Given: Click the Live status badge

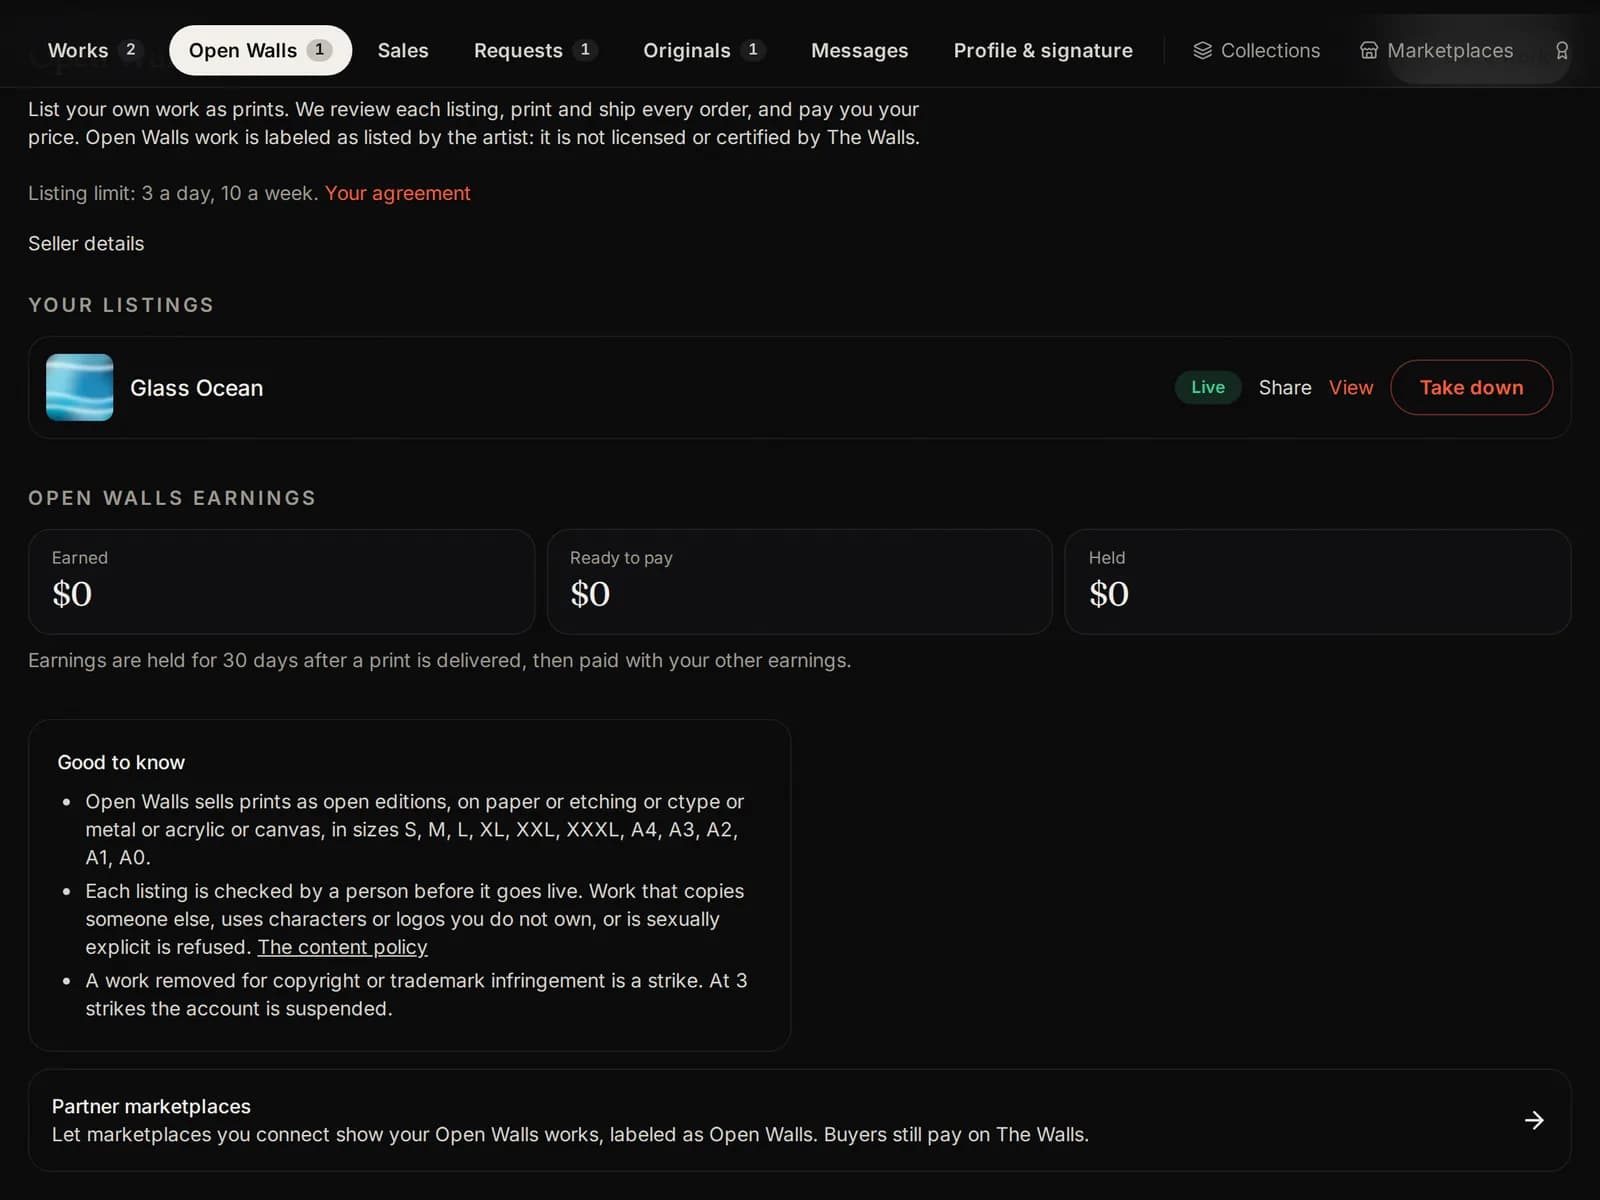Looking at the screenshot, I should [1208, 387].
